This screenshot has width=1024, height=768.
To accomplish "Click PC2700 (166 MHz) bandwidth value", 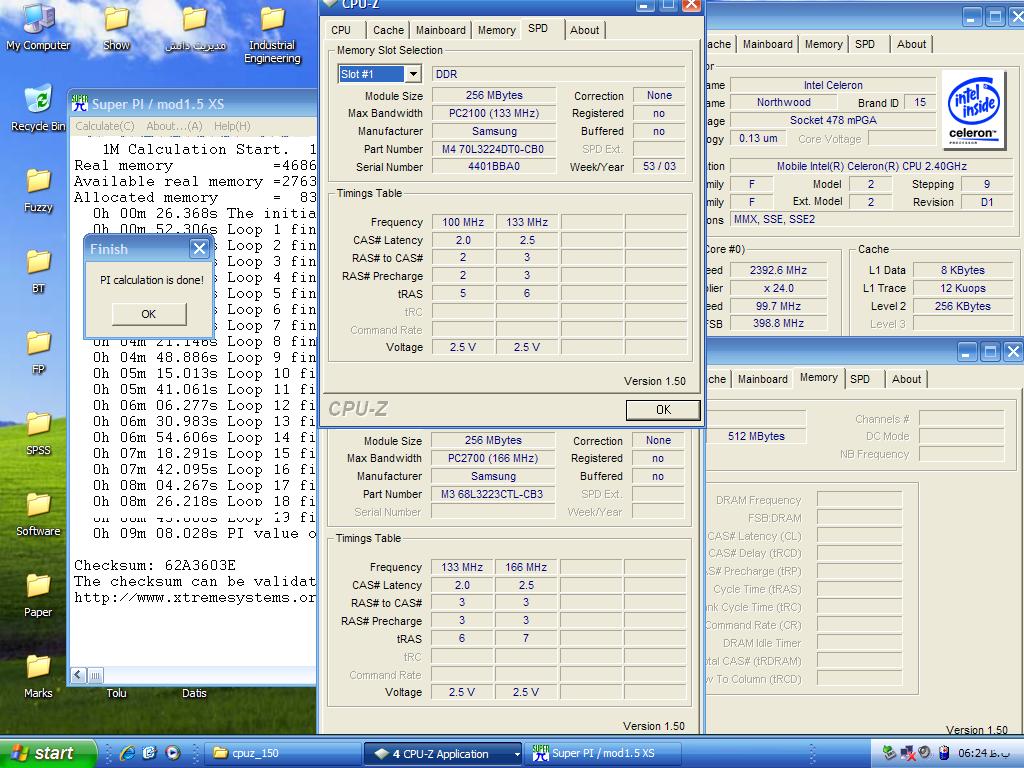I will [x=492, y=458].
